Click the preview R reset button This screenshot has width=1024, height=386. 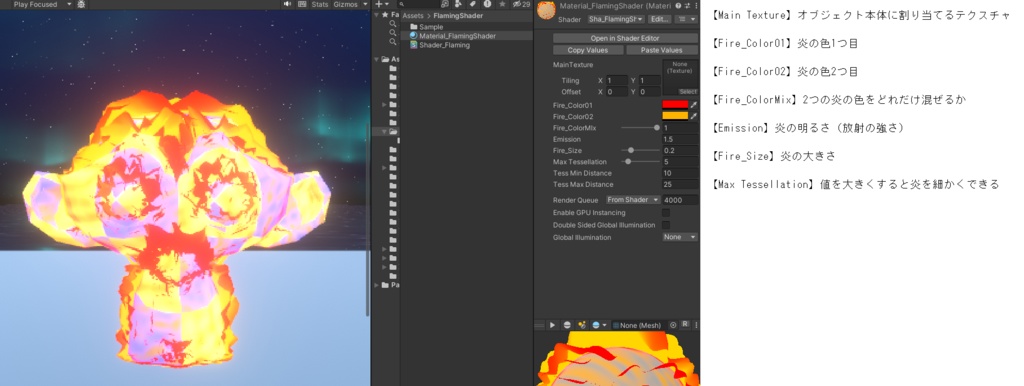685,324
